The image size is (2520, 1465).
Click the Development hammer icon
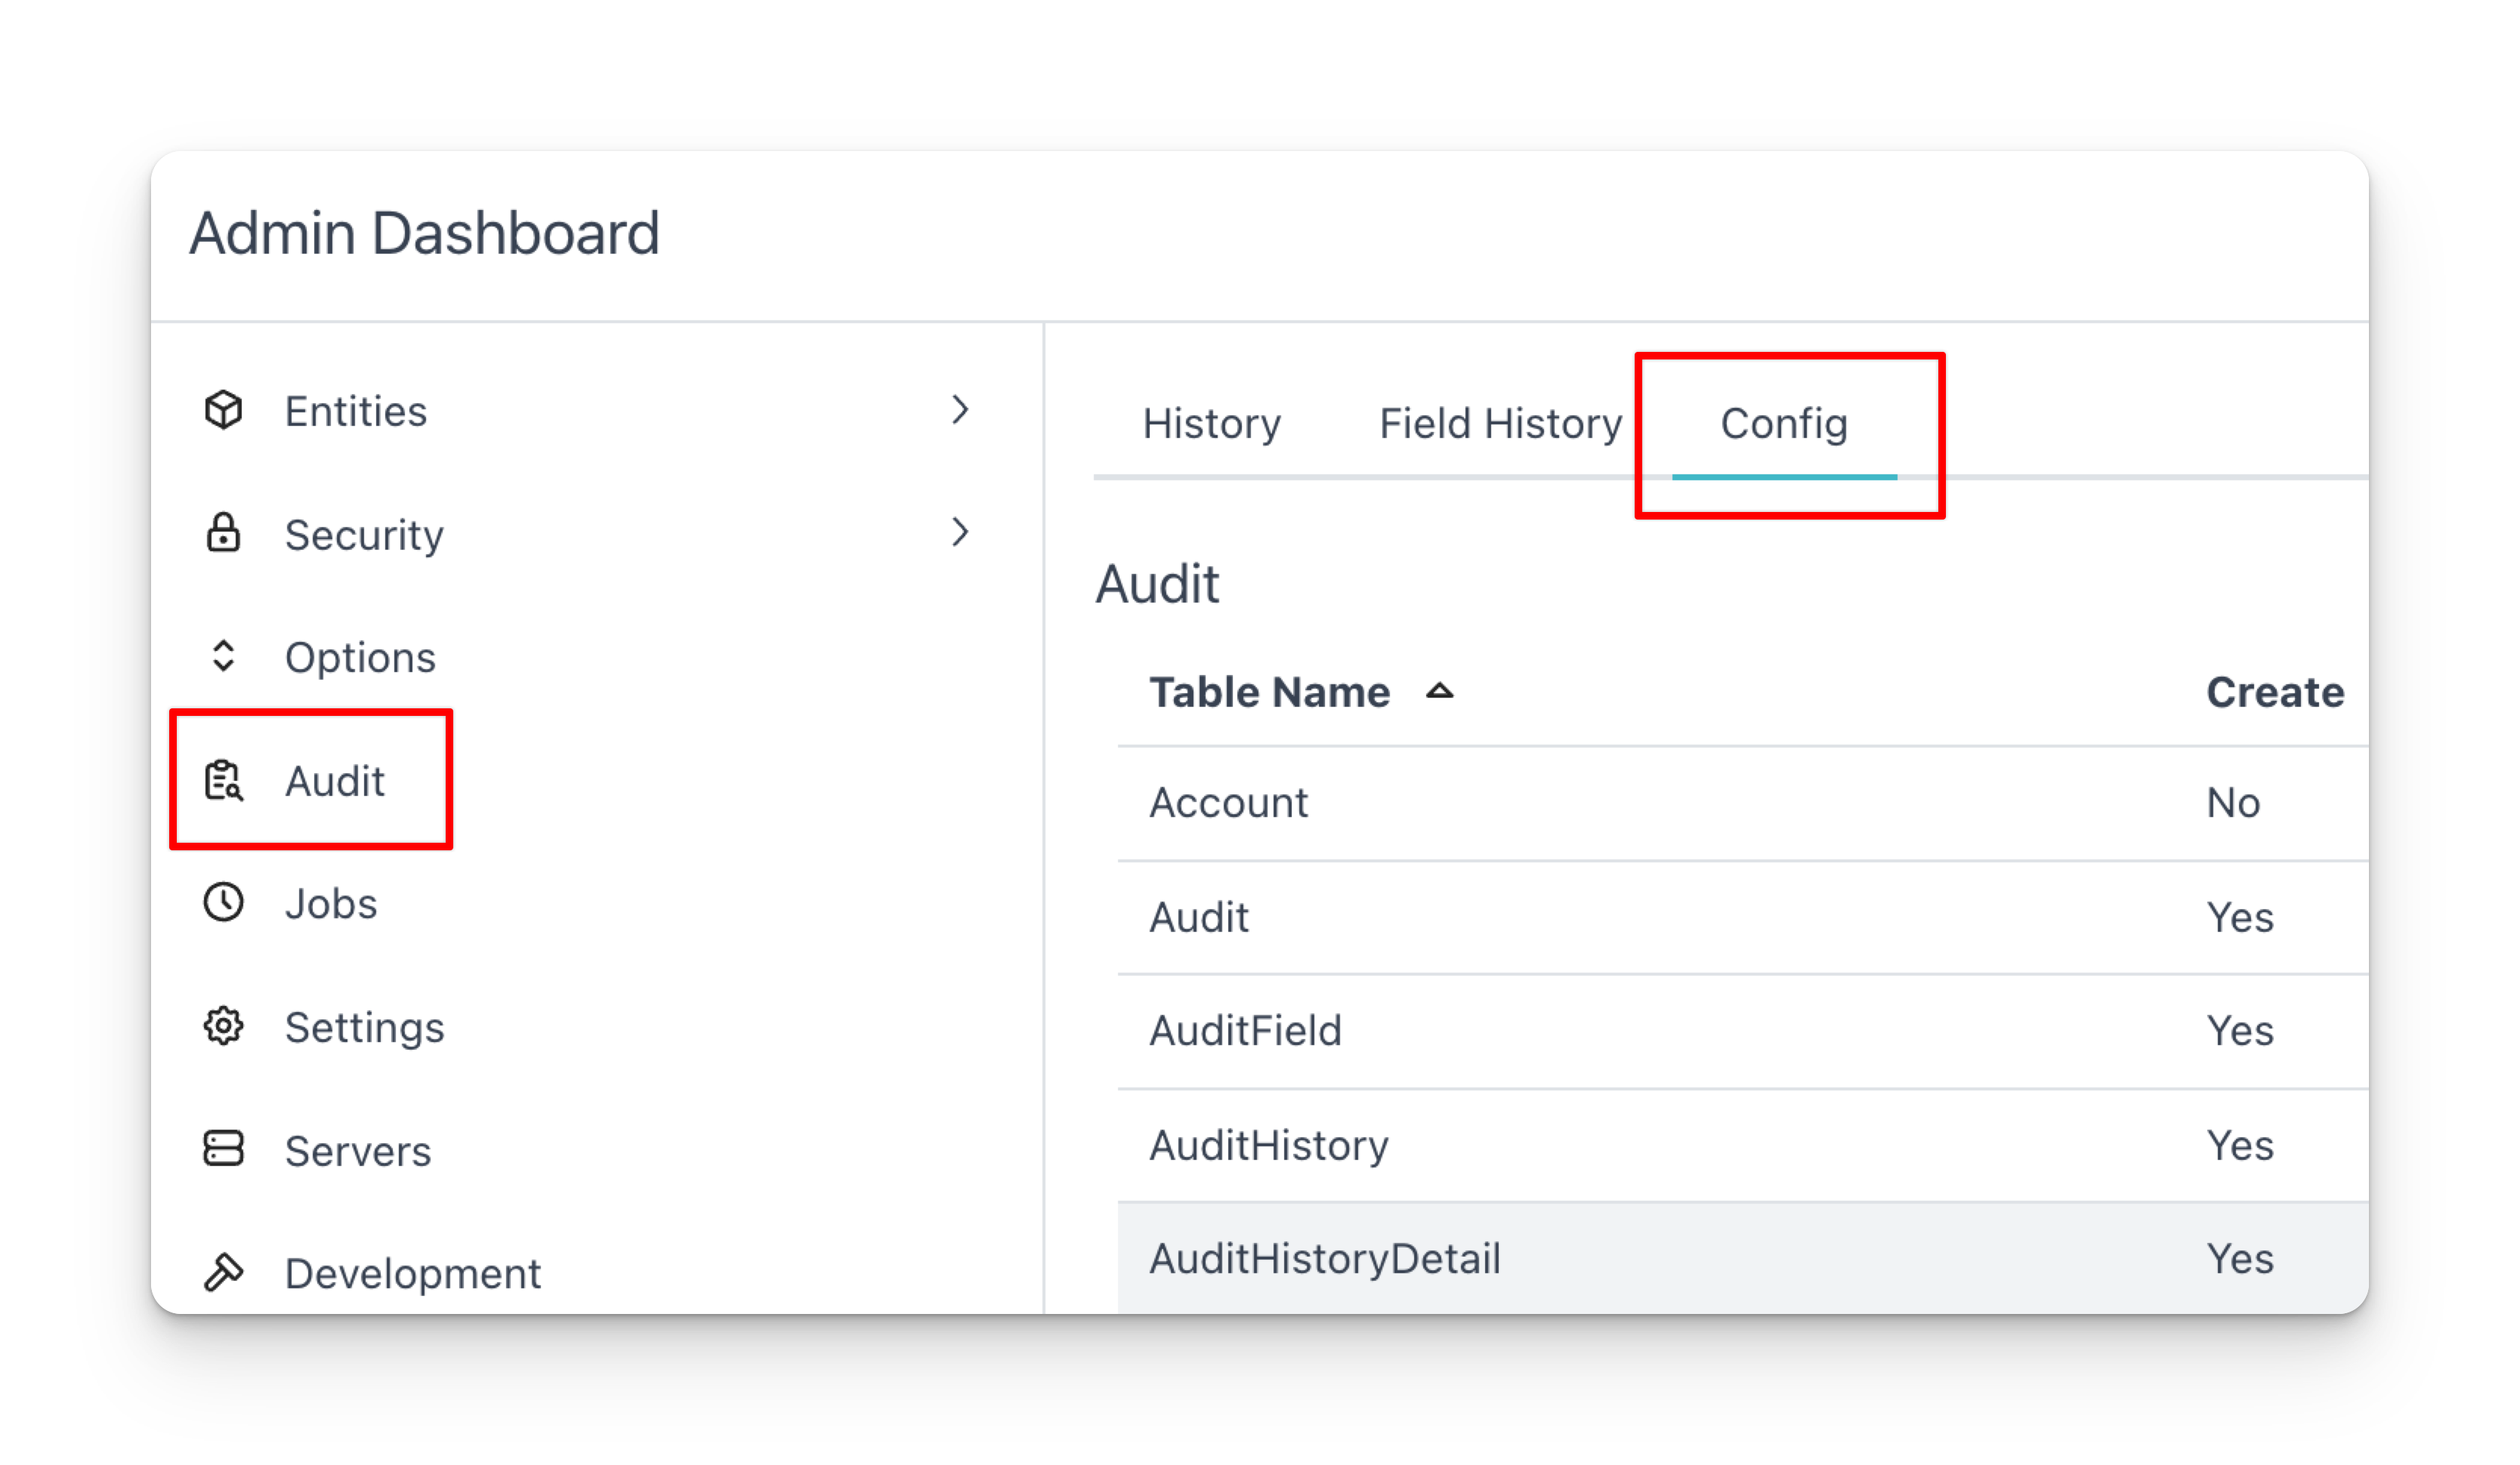pos(223,1273)
